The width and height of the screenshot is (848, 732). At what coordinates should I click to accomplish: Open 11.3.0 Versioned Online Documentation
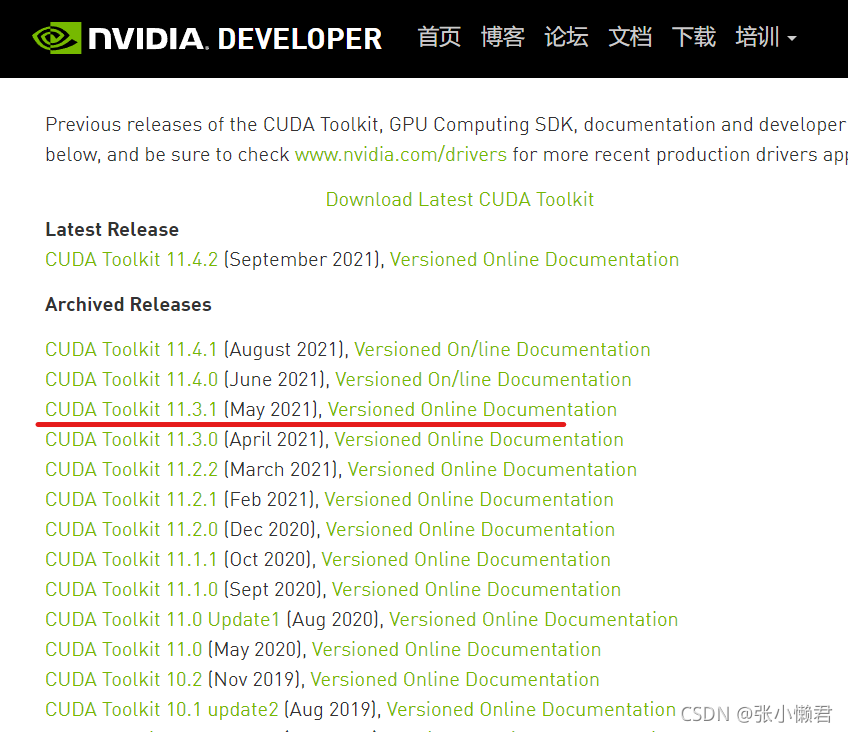pos(479,440)
